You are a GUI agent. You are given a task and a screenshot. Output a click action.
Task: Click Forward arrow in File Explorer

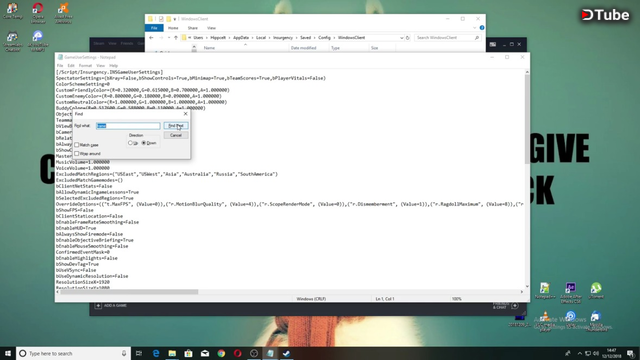click(x=161, y=38)
